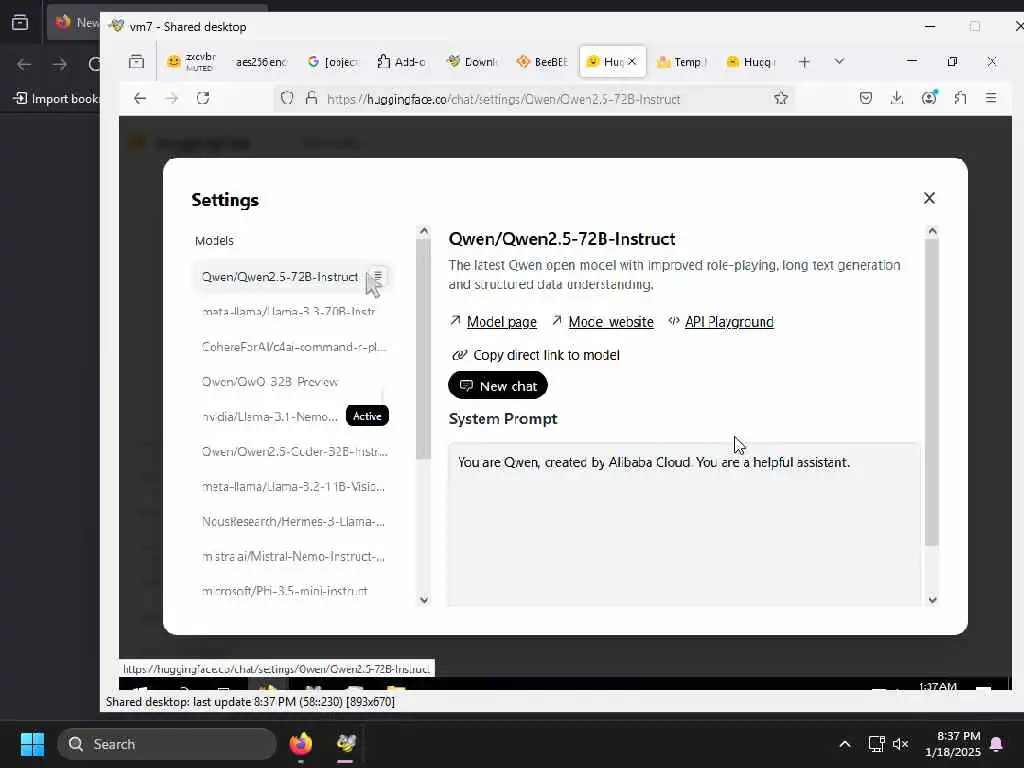Click down arrow of models list scrollbar
1024x768 pixels.
(423, 600)
